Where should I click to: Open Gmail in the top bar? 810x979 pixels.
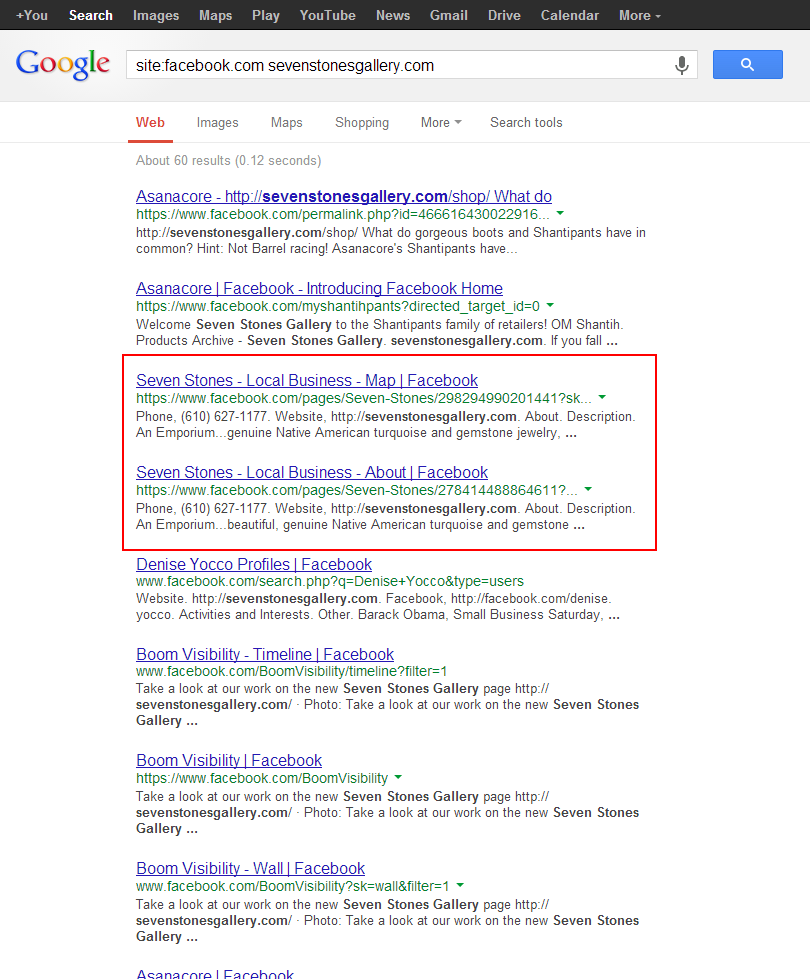pyautogui.click(x=448, y=15)
